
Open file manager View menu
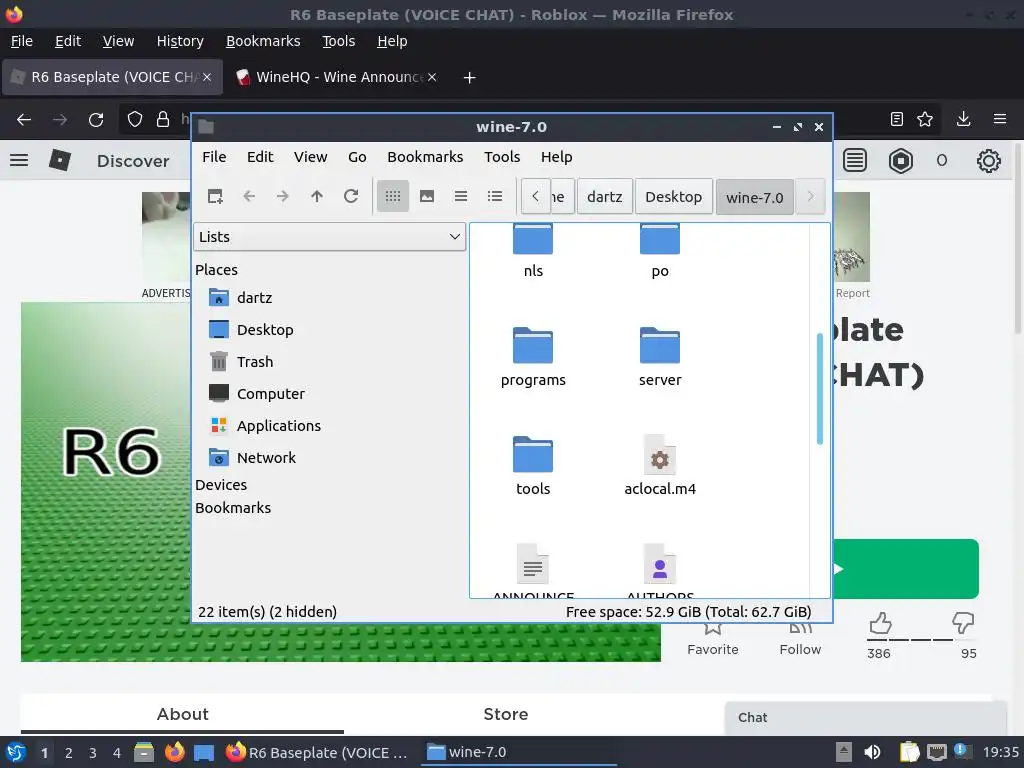click(x=310, y=157)
